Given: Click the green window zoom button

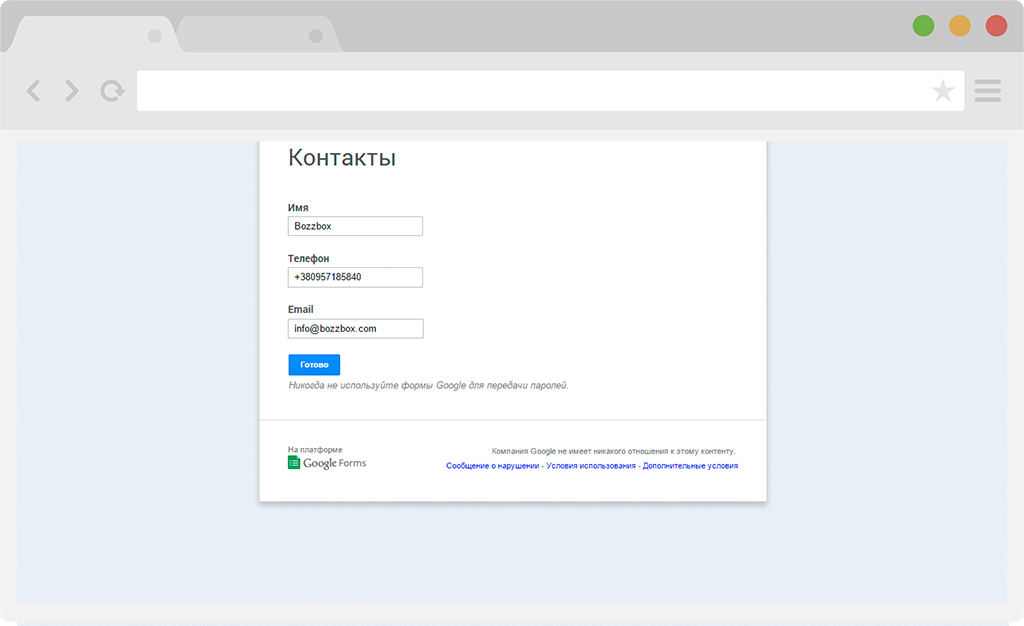Looking at the screenshot, I should 923,25.
